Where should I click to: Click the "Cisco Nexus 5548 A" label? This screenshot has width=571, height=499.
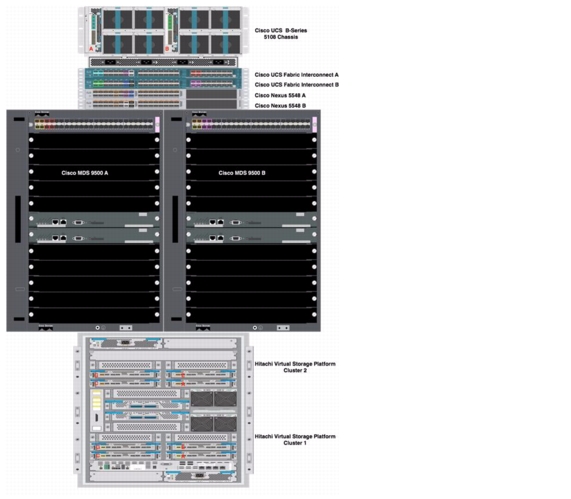(280, 95)
